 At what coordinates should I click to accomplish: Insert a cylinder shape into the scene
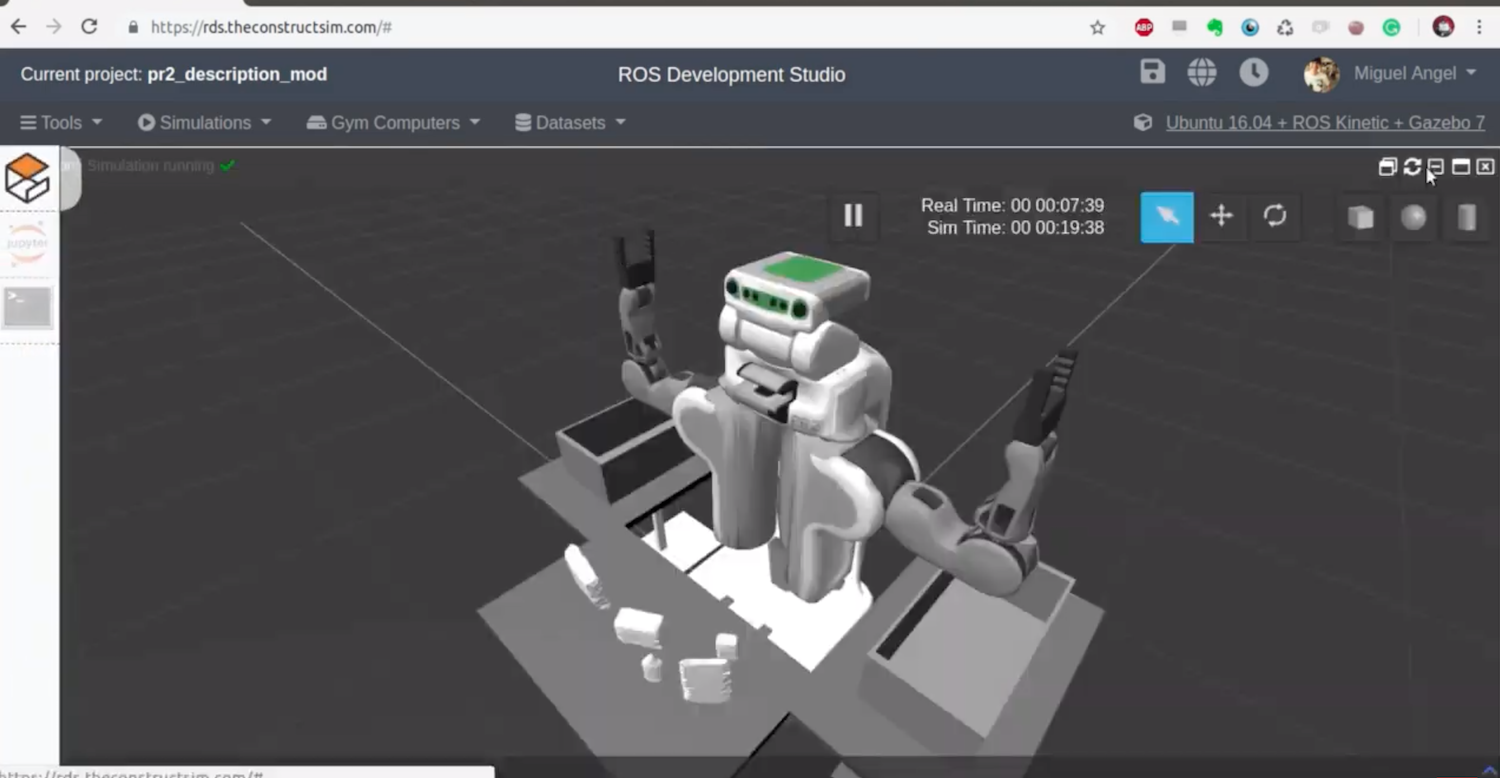(x=1467, y=217)
